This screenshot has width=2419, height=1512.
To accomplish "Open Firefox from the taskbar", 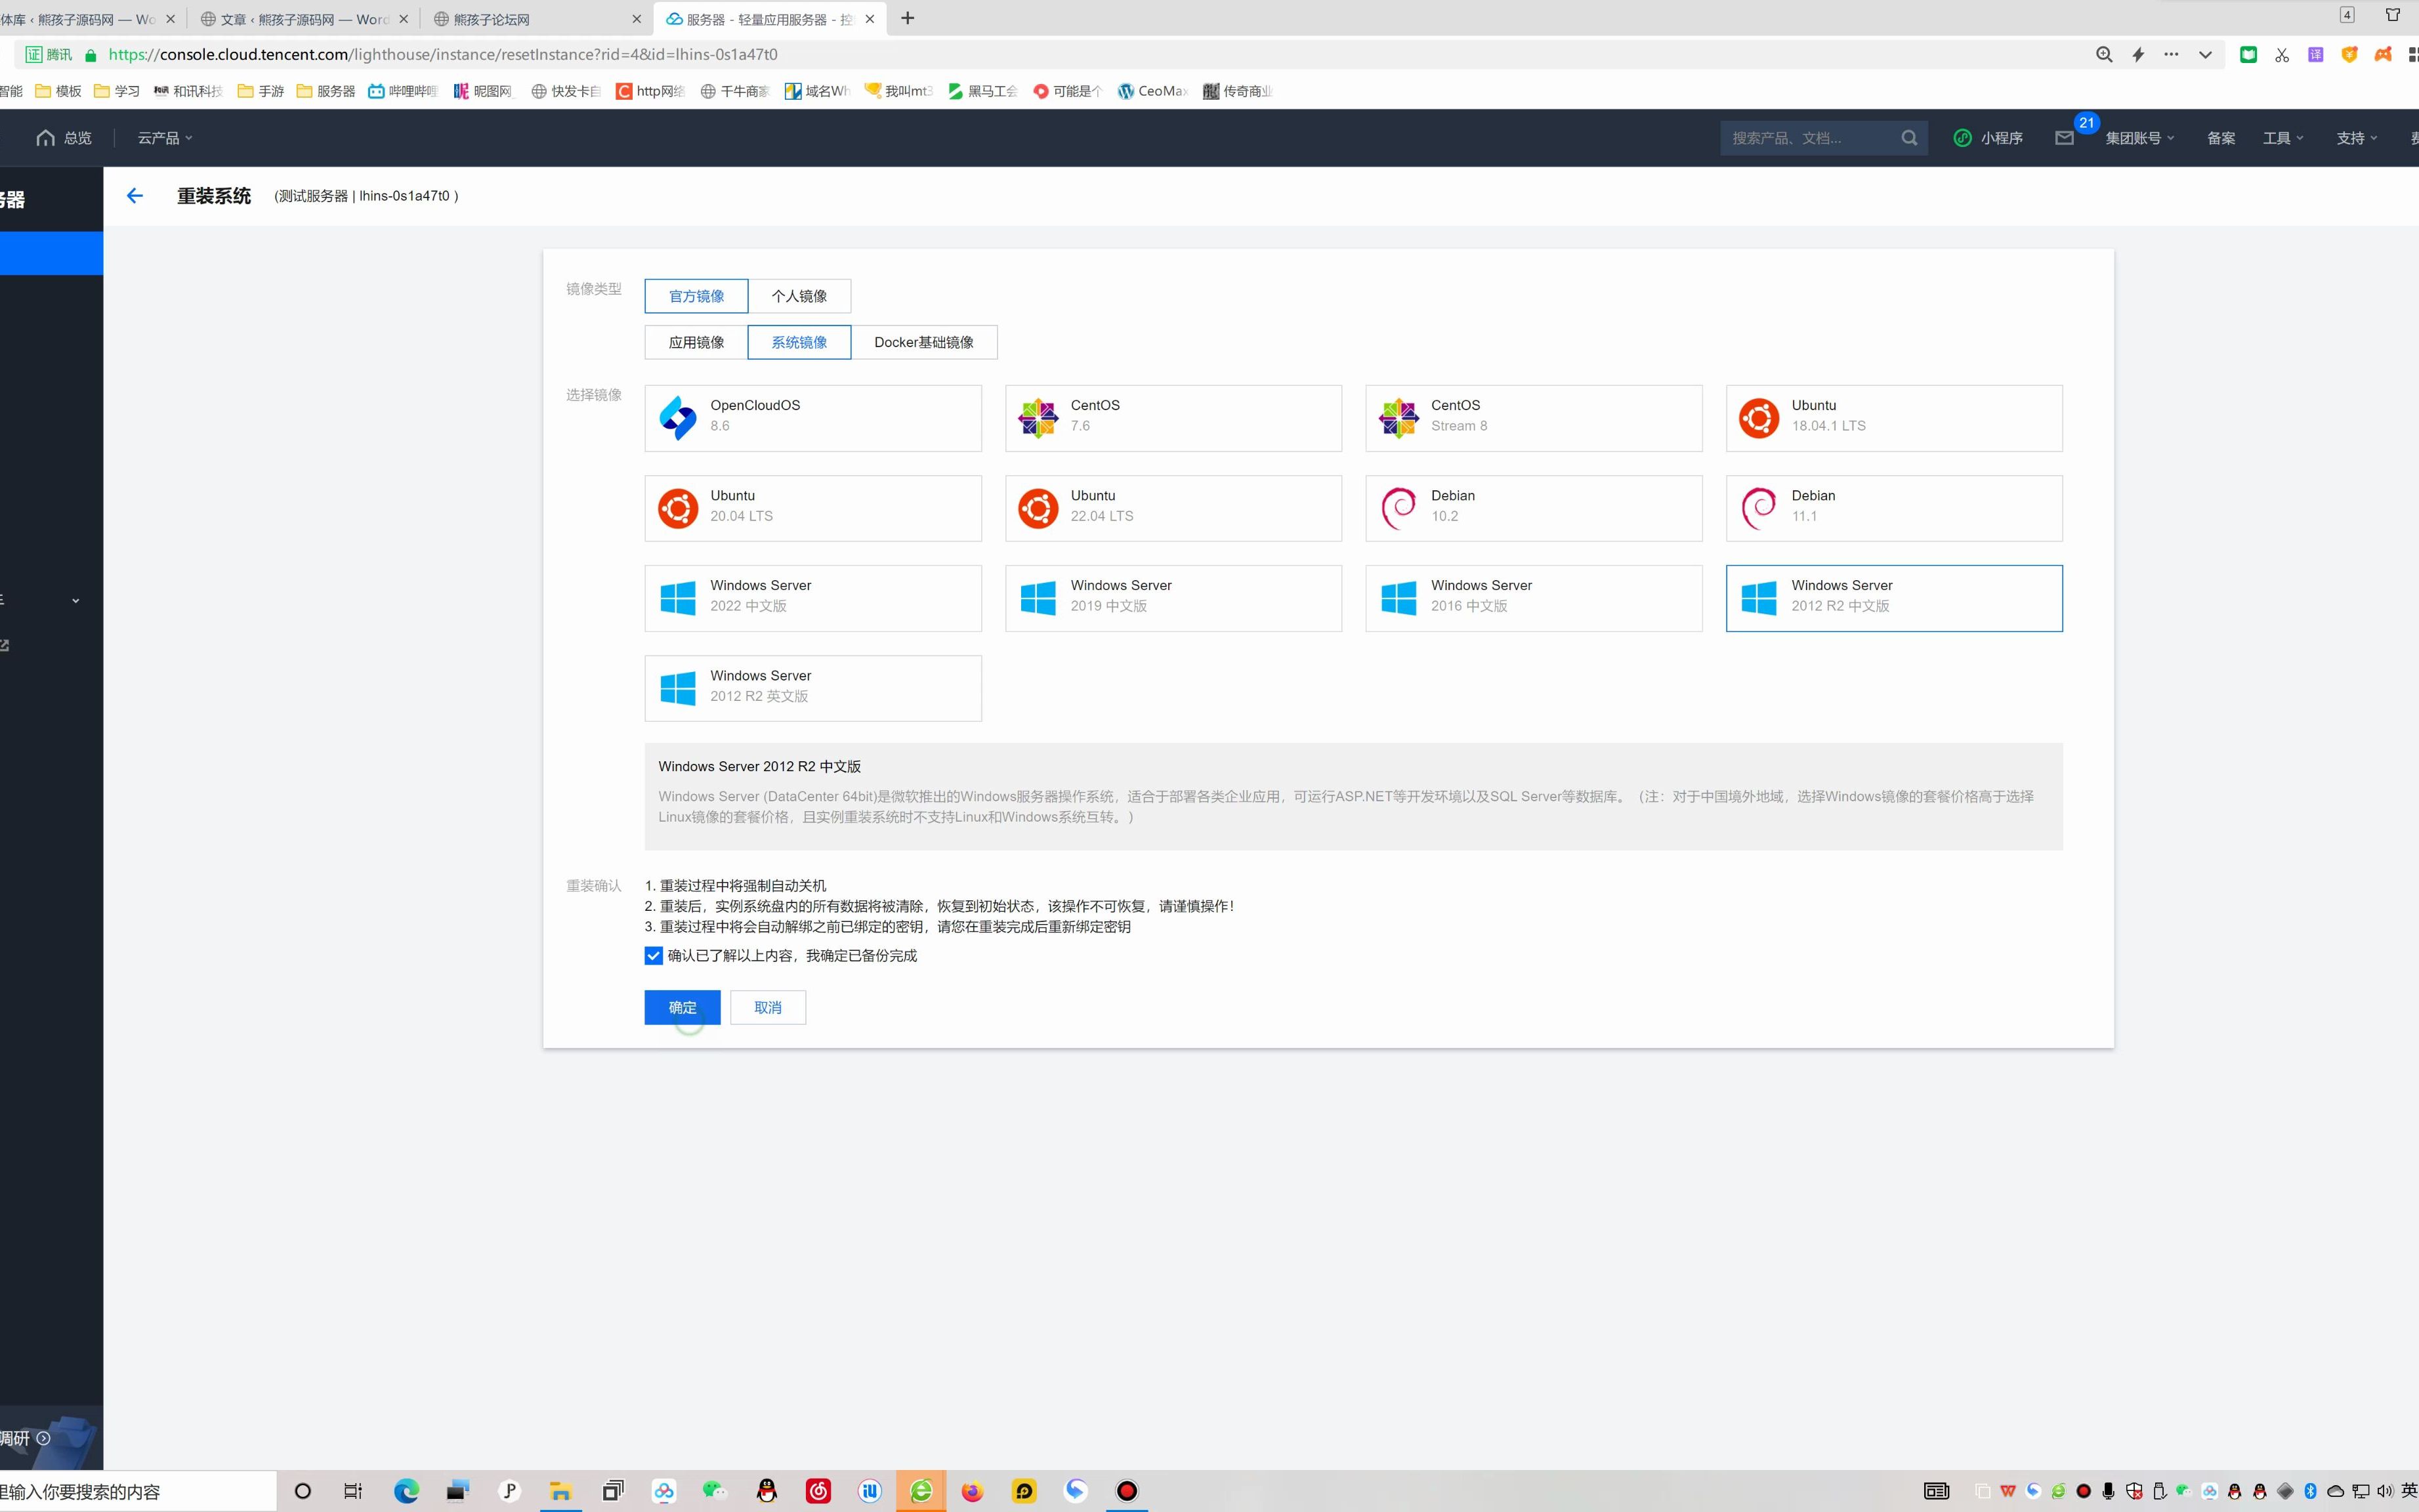I will coord(972,1491).
